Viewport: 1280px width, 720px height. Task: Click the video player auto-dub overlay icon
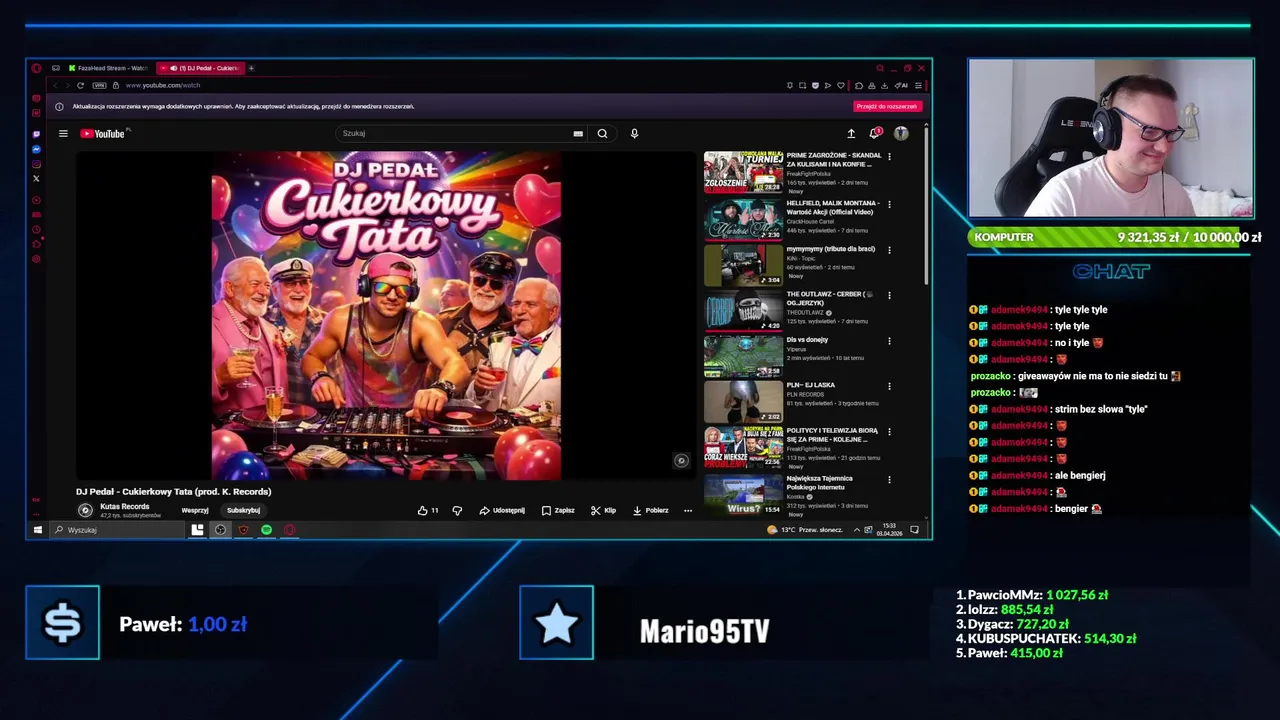point(681,461)
